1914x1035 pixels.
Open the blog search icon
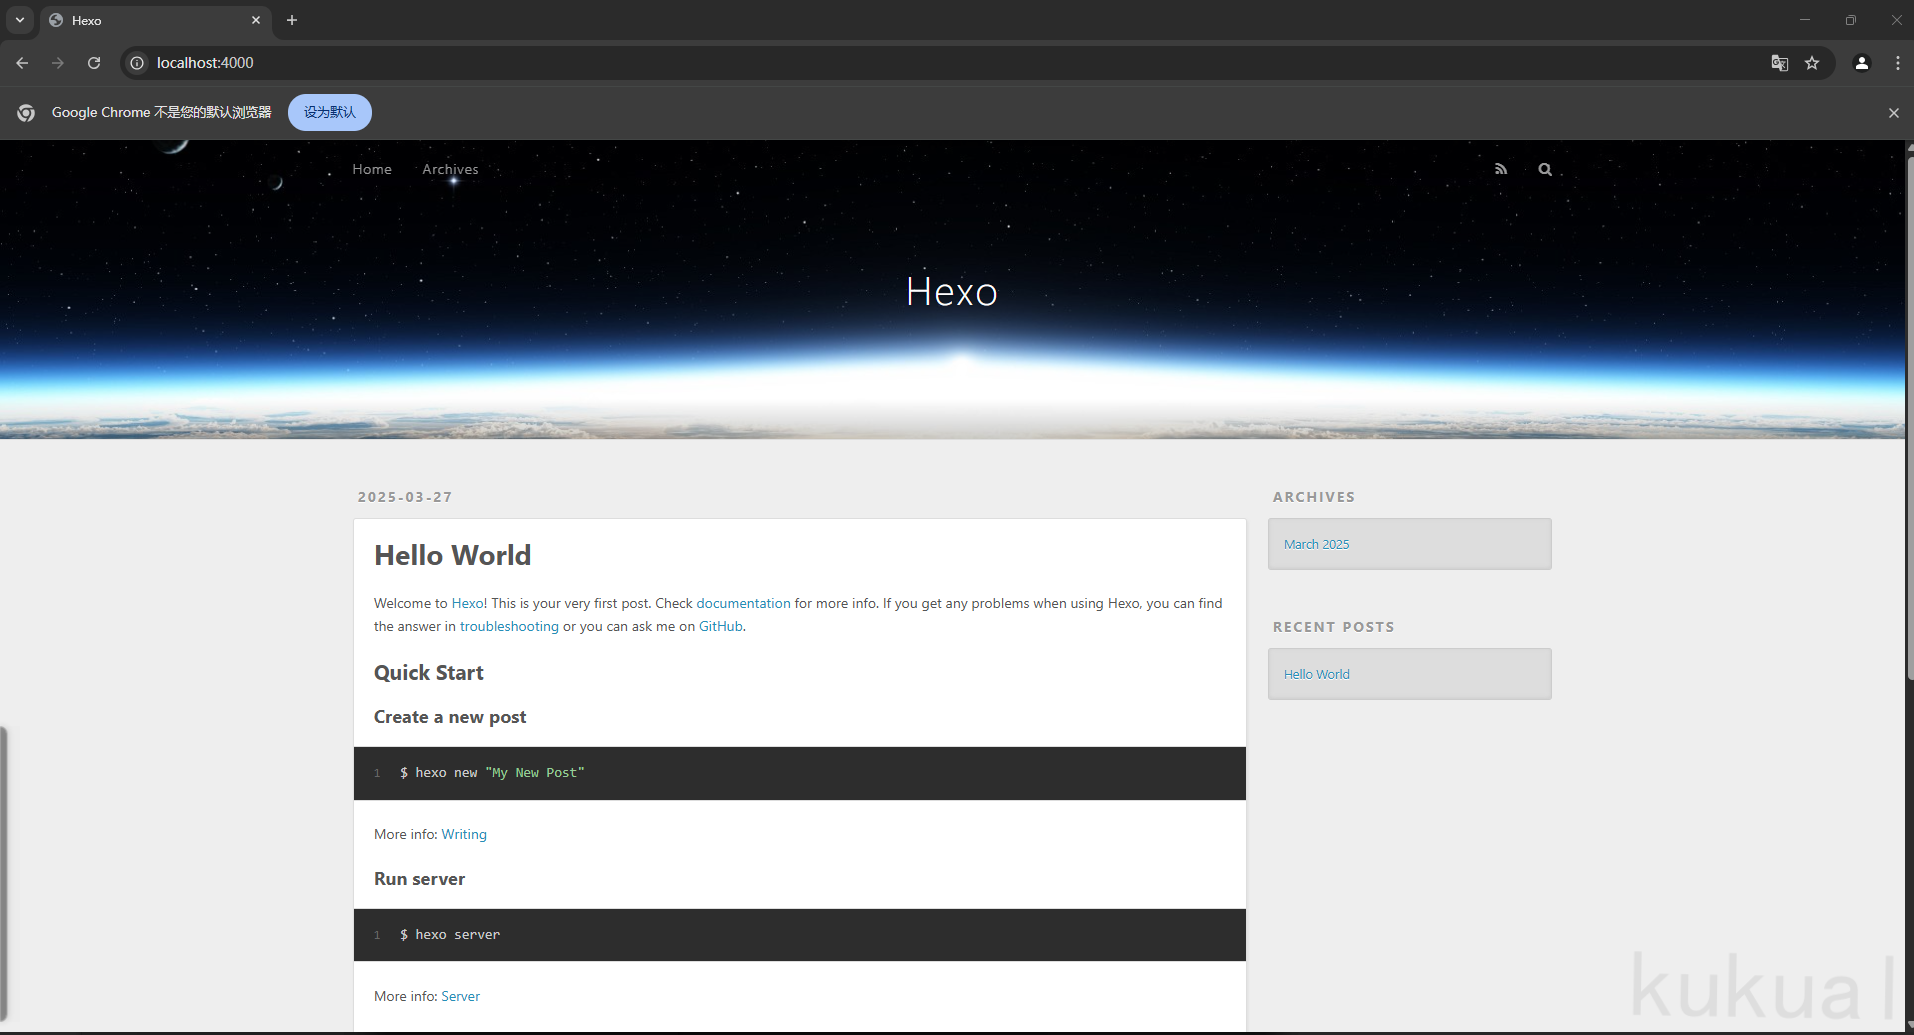[1545, 169]
